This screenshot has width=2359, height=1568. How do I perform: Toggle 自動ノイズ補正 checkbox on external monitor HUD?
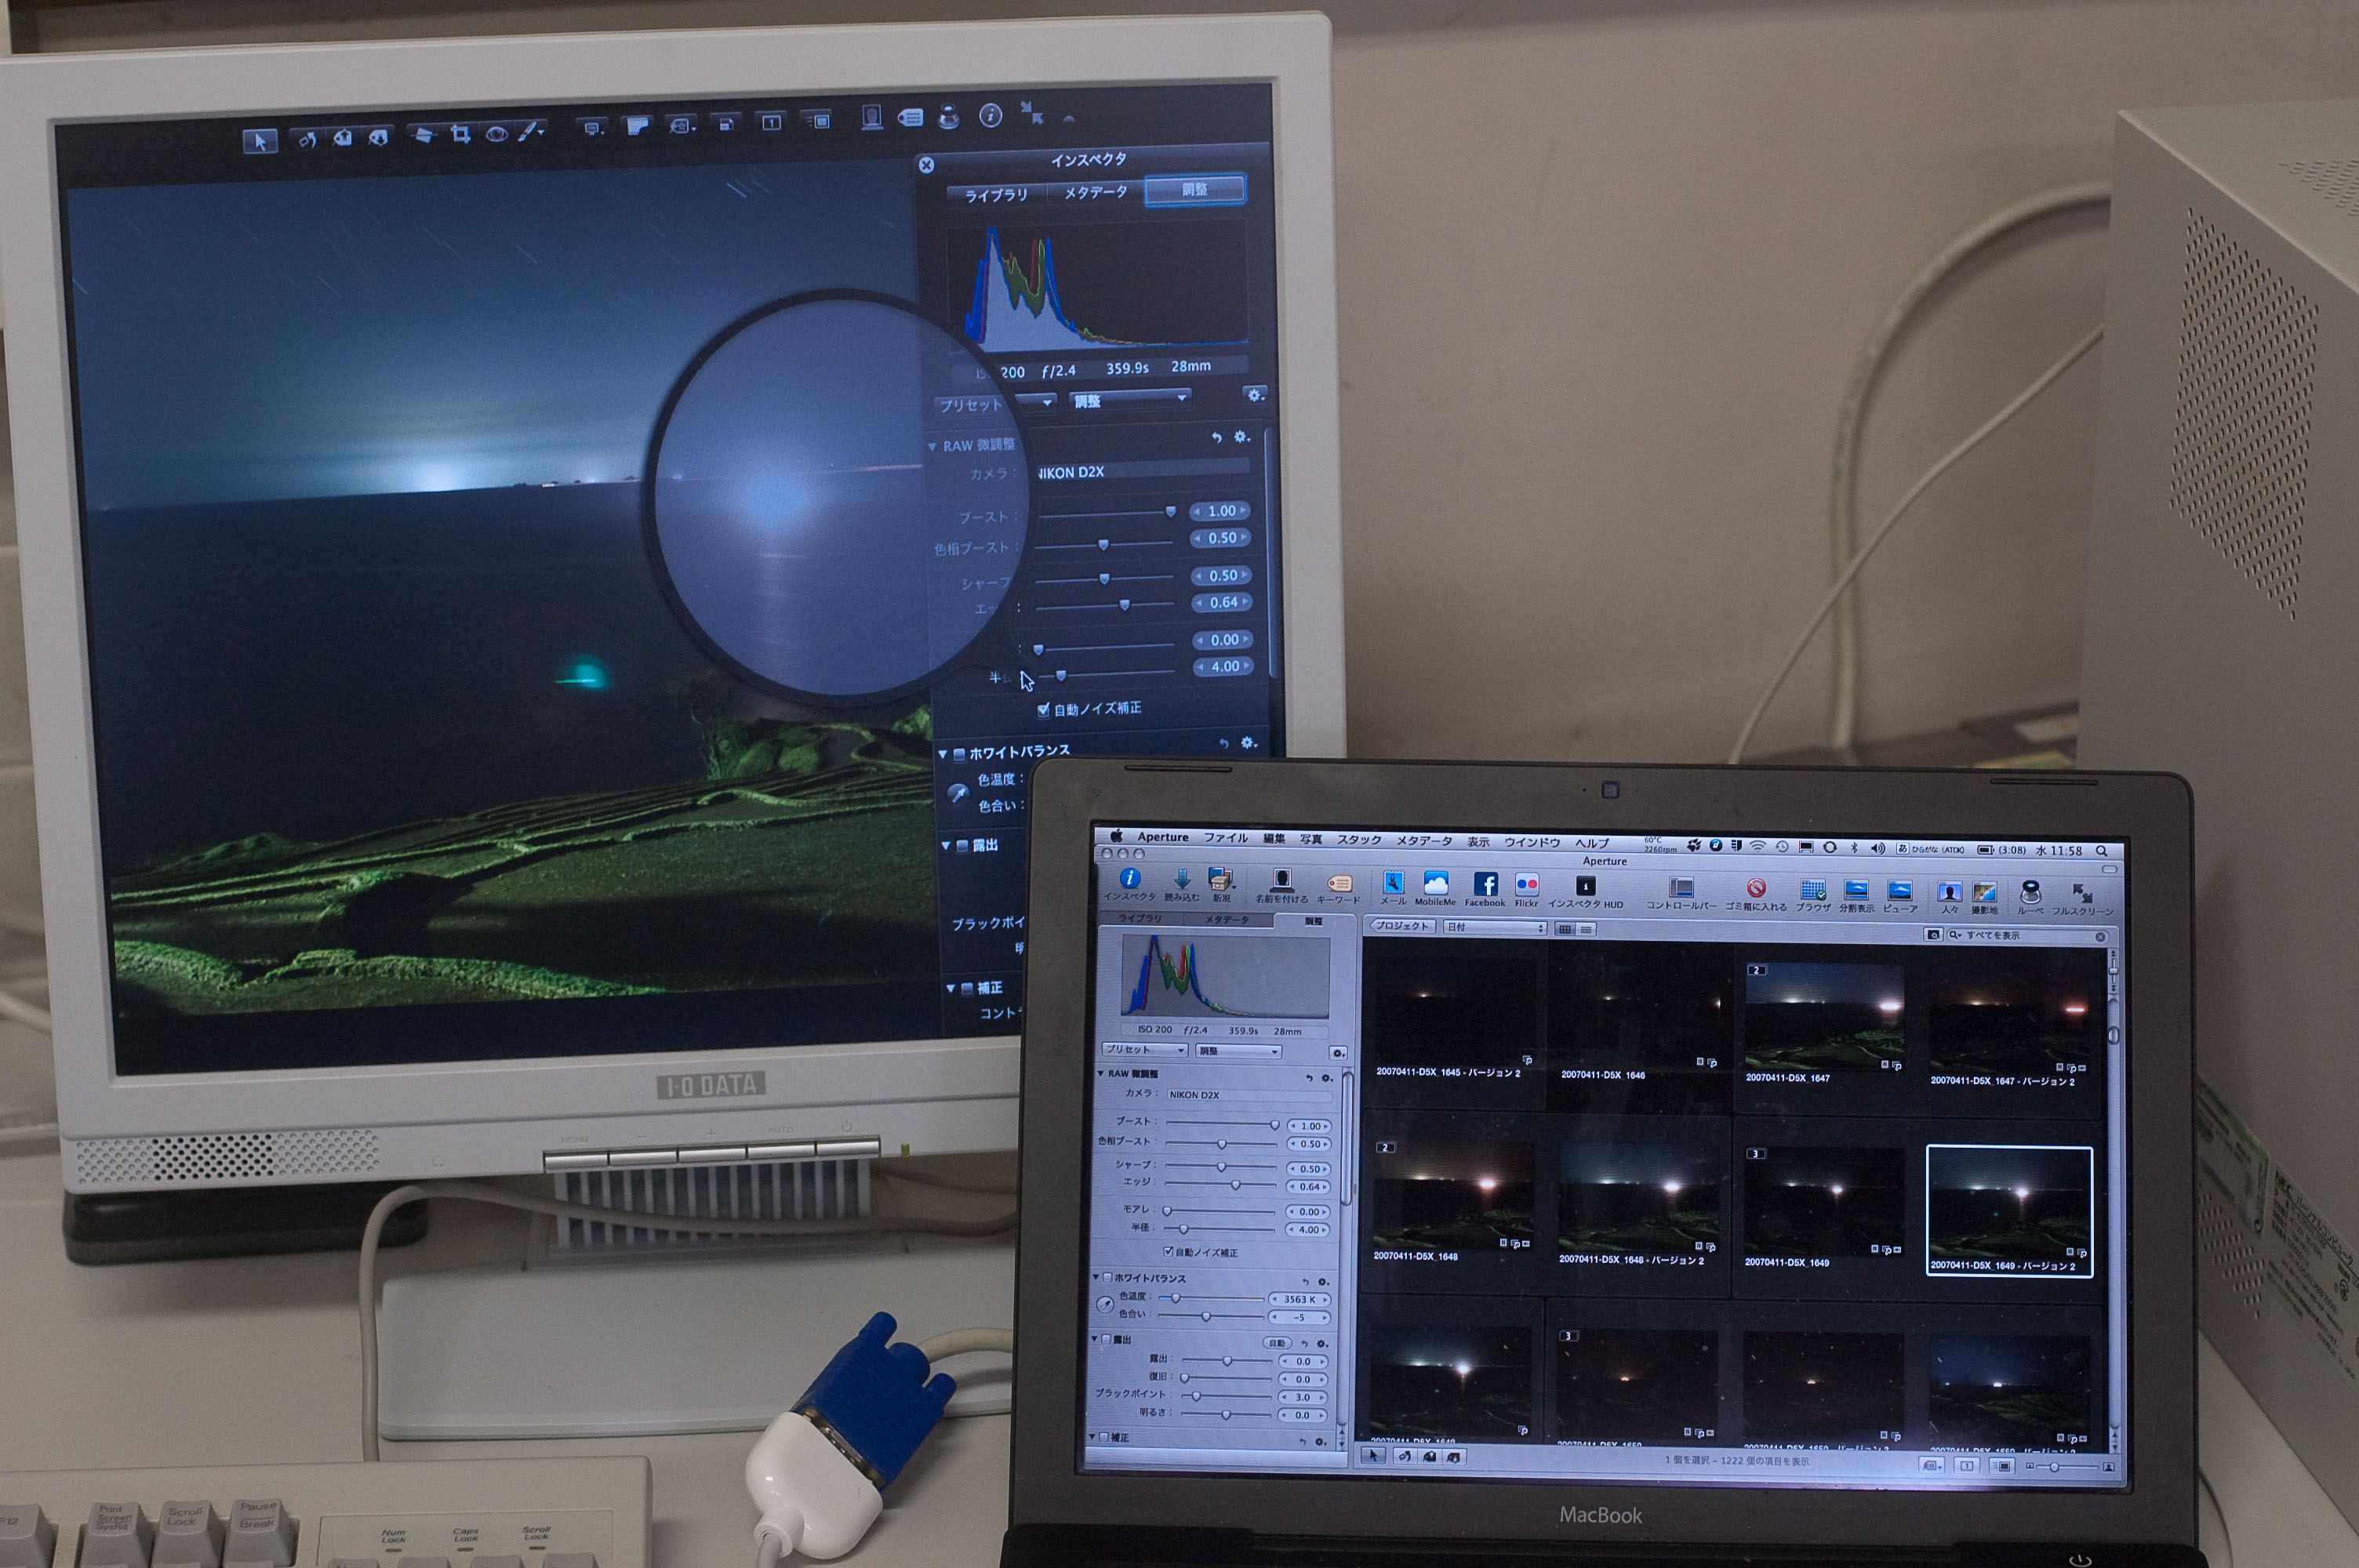(x=1043, y=710)
